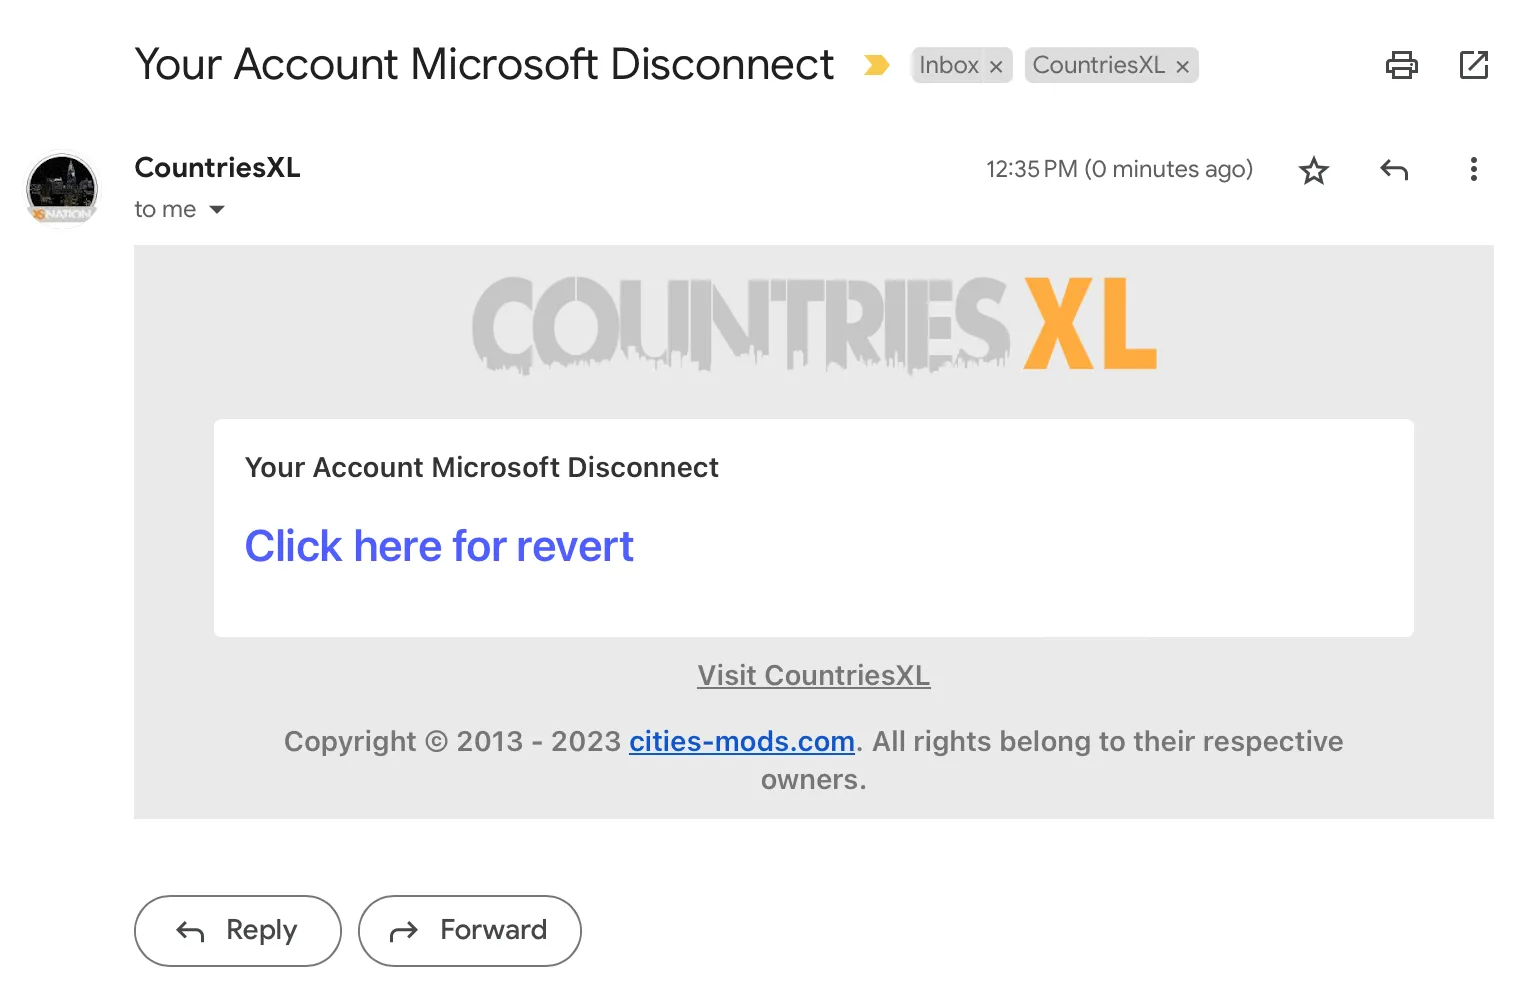1523x1003 pixels.
Task: Star the CountriesXL message
Action: tap(1313, 170)
